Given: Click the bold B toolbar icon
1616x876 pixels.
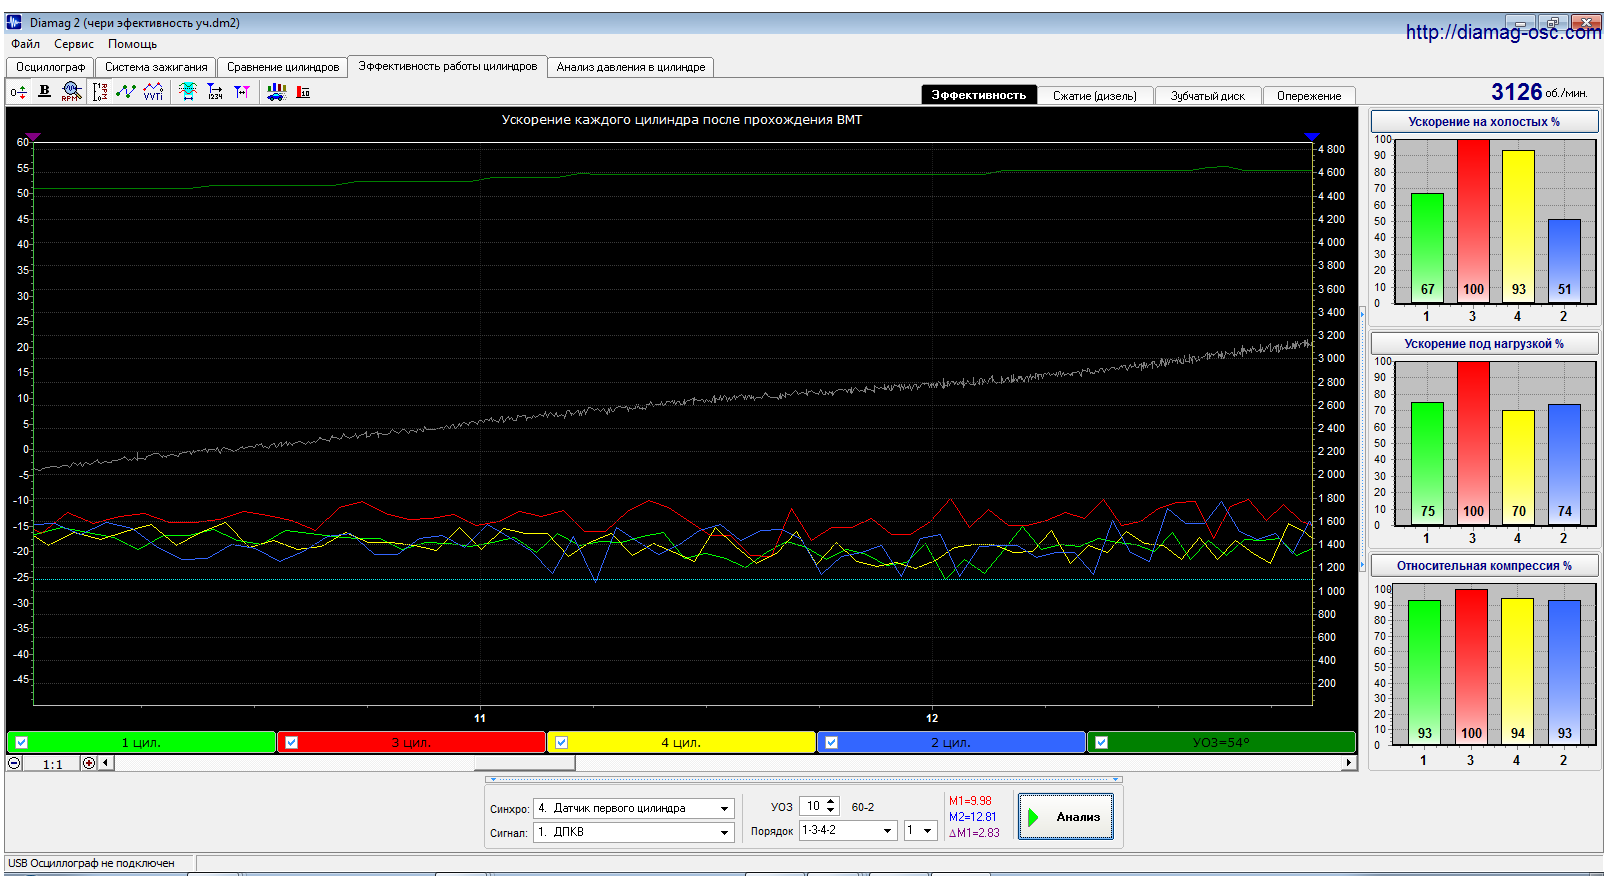Looking at the screenshot, I should (44, 92).
